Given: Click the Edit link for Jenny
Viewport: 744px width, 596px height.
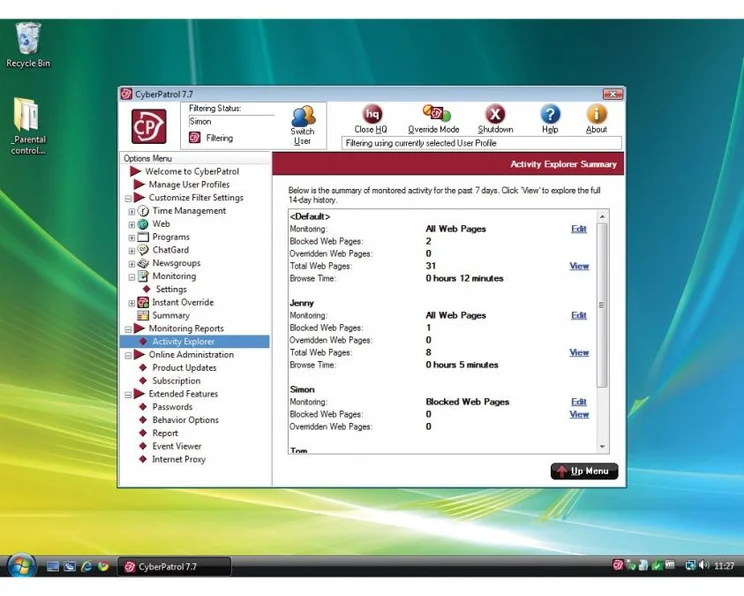Looking at the screenshot, I should tap(578, 316).
